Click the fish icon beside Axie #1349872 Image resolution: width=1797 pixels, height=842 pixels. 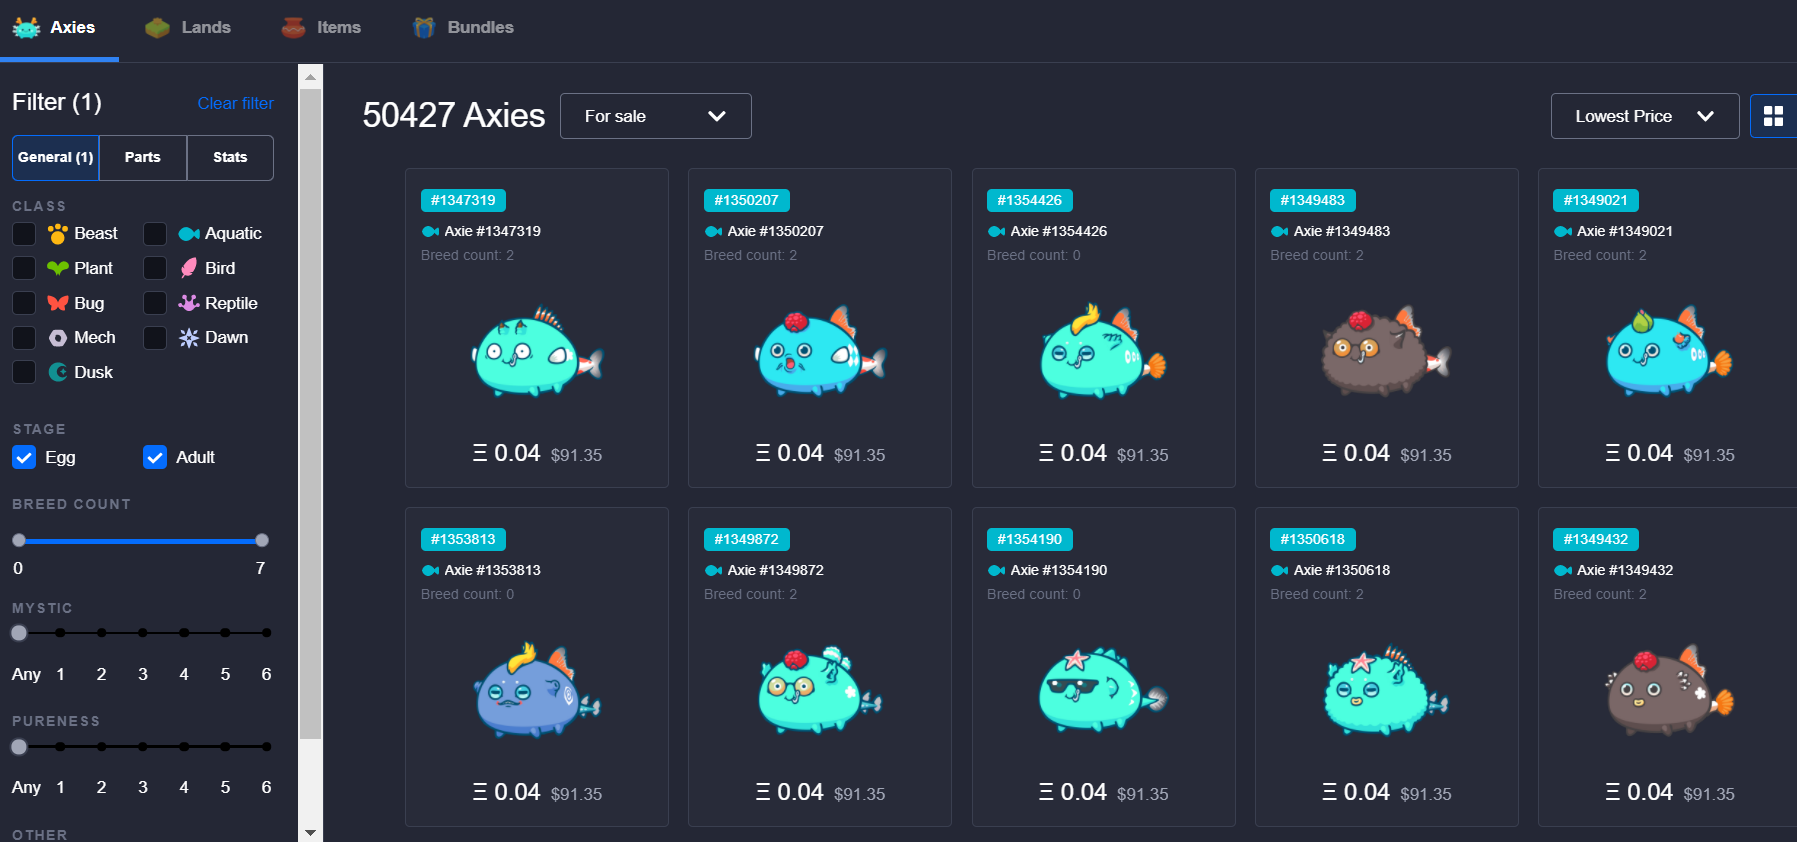click(x=713, y=571)
